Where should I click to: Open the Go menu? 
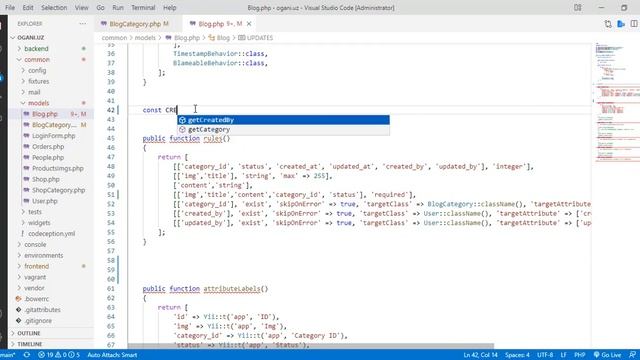point(100,8)
